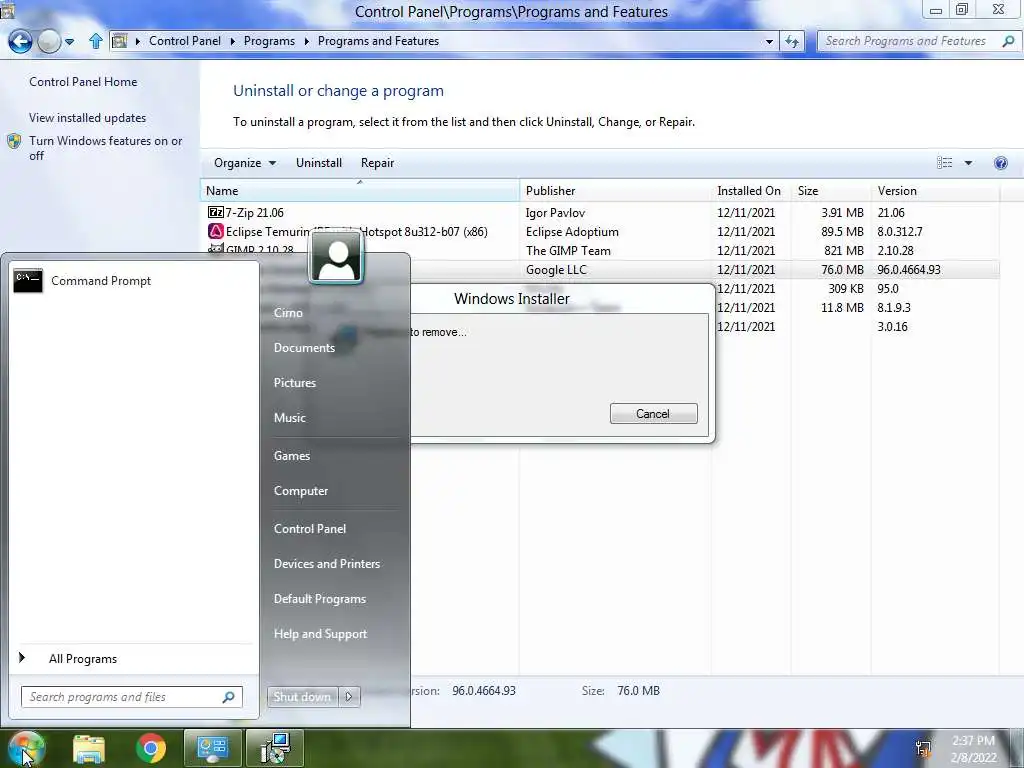Click the help question mark icon

click(x=1000, y=163)
